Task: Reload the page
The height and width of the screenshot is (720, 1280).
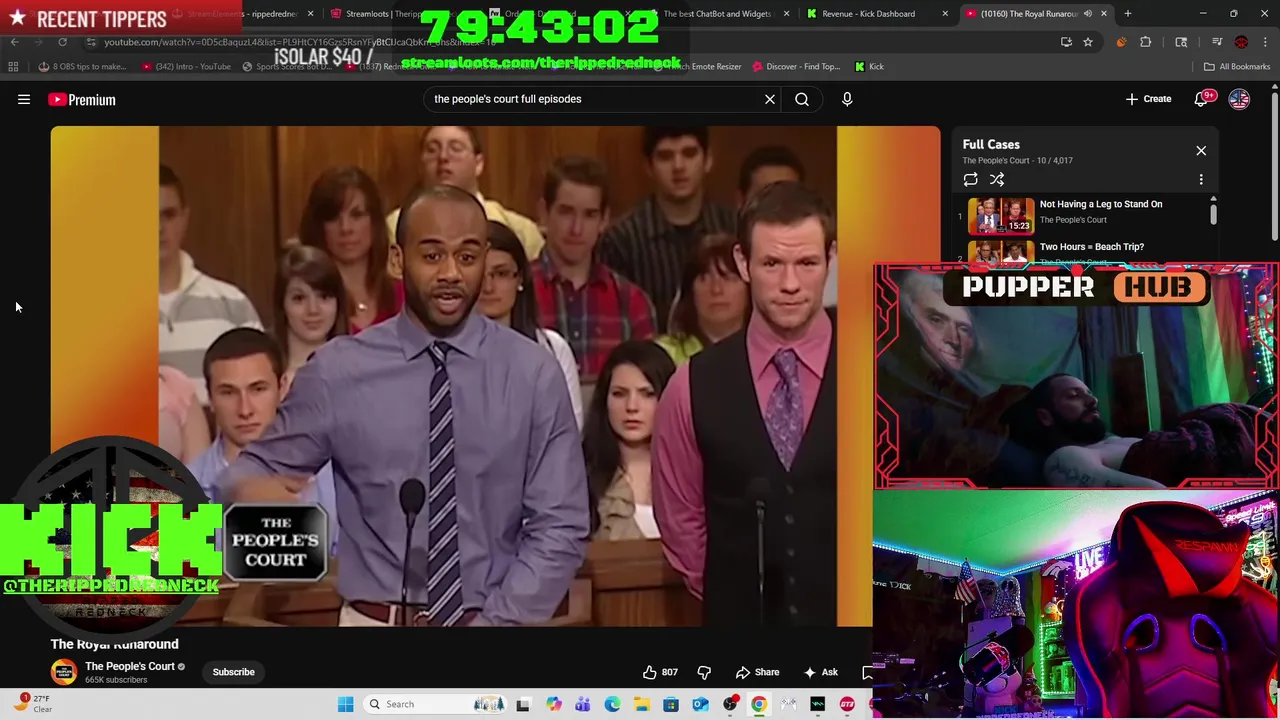Action: click(62, 42)
